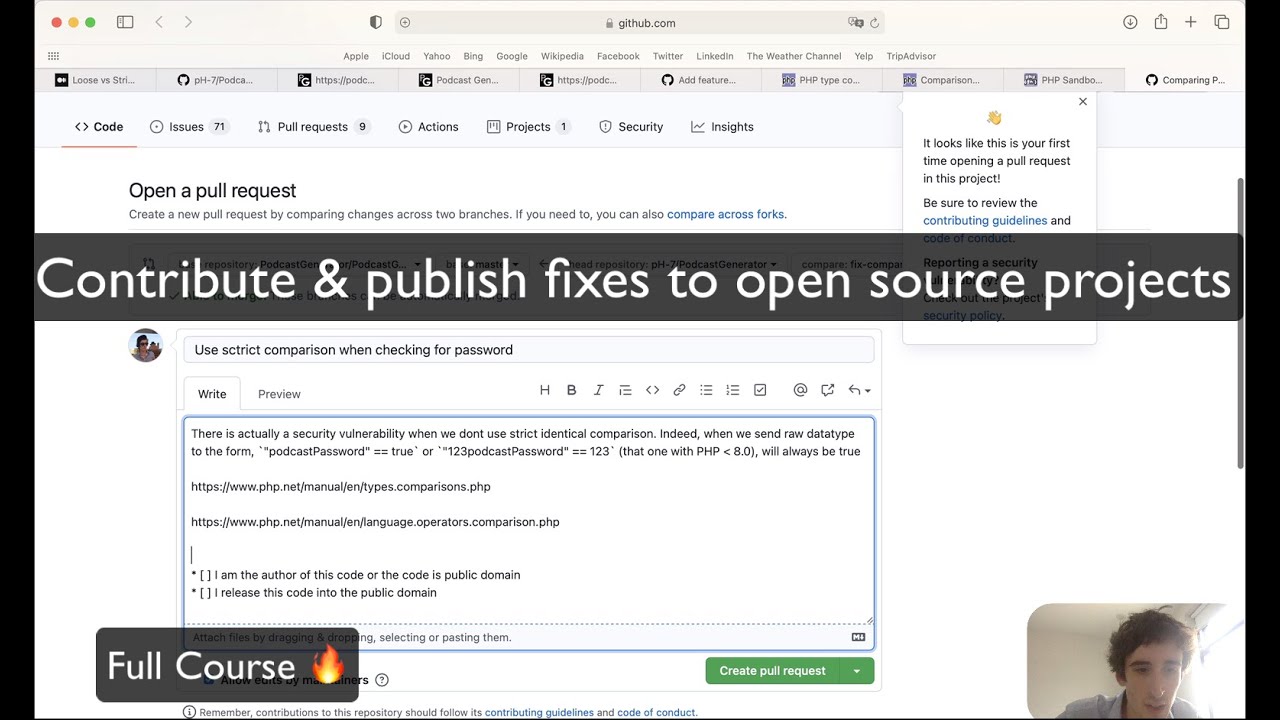
Task: Open contributing guidelines link in the footer
Action: [539, 713]
